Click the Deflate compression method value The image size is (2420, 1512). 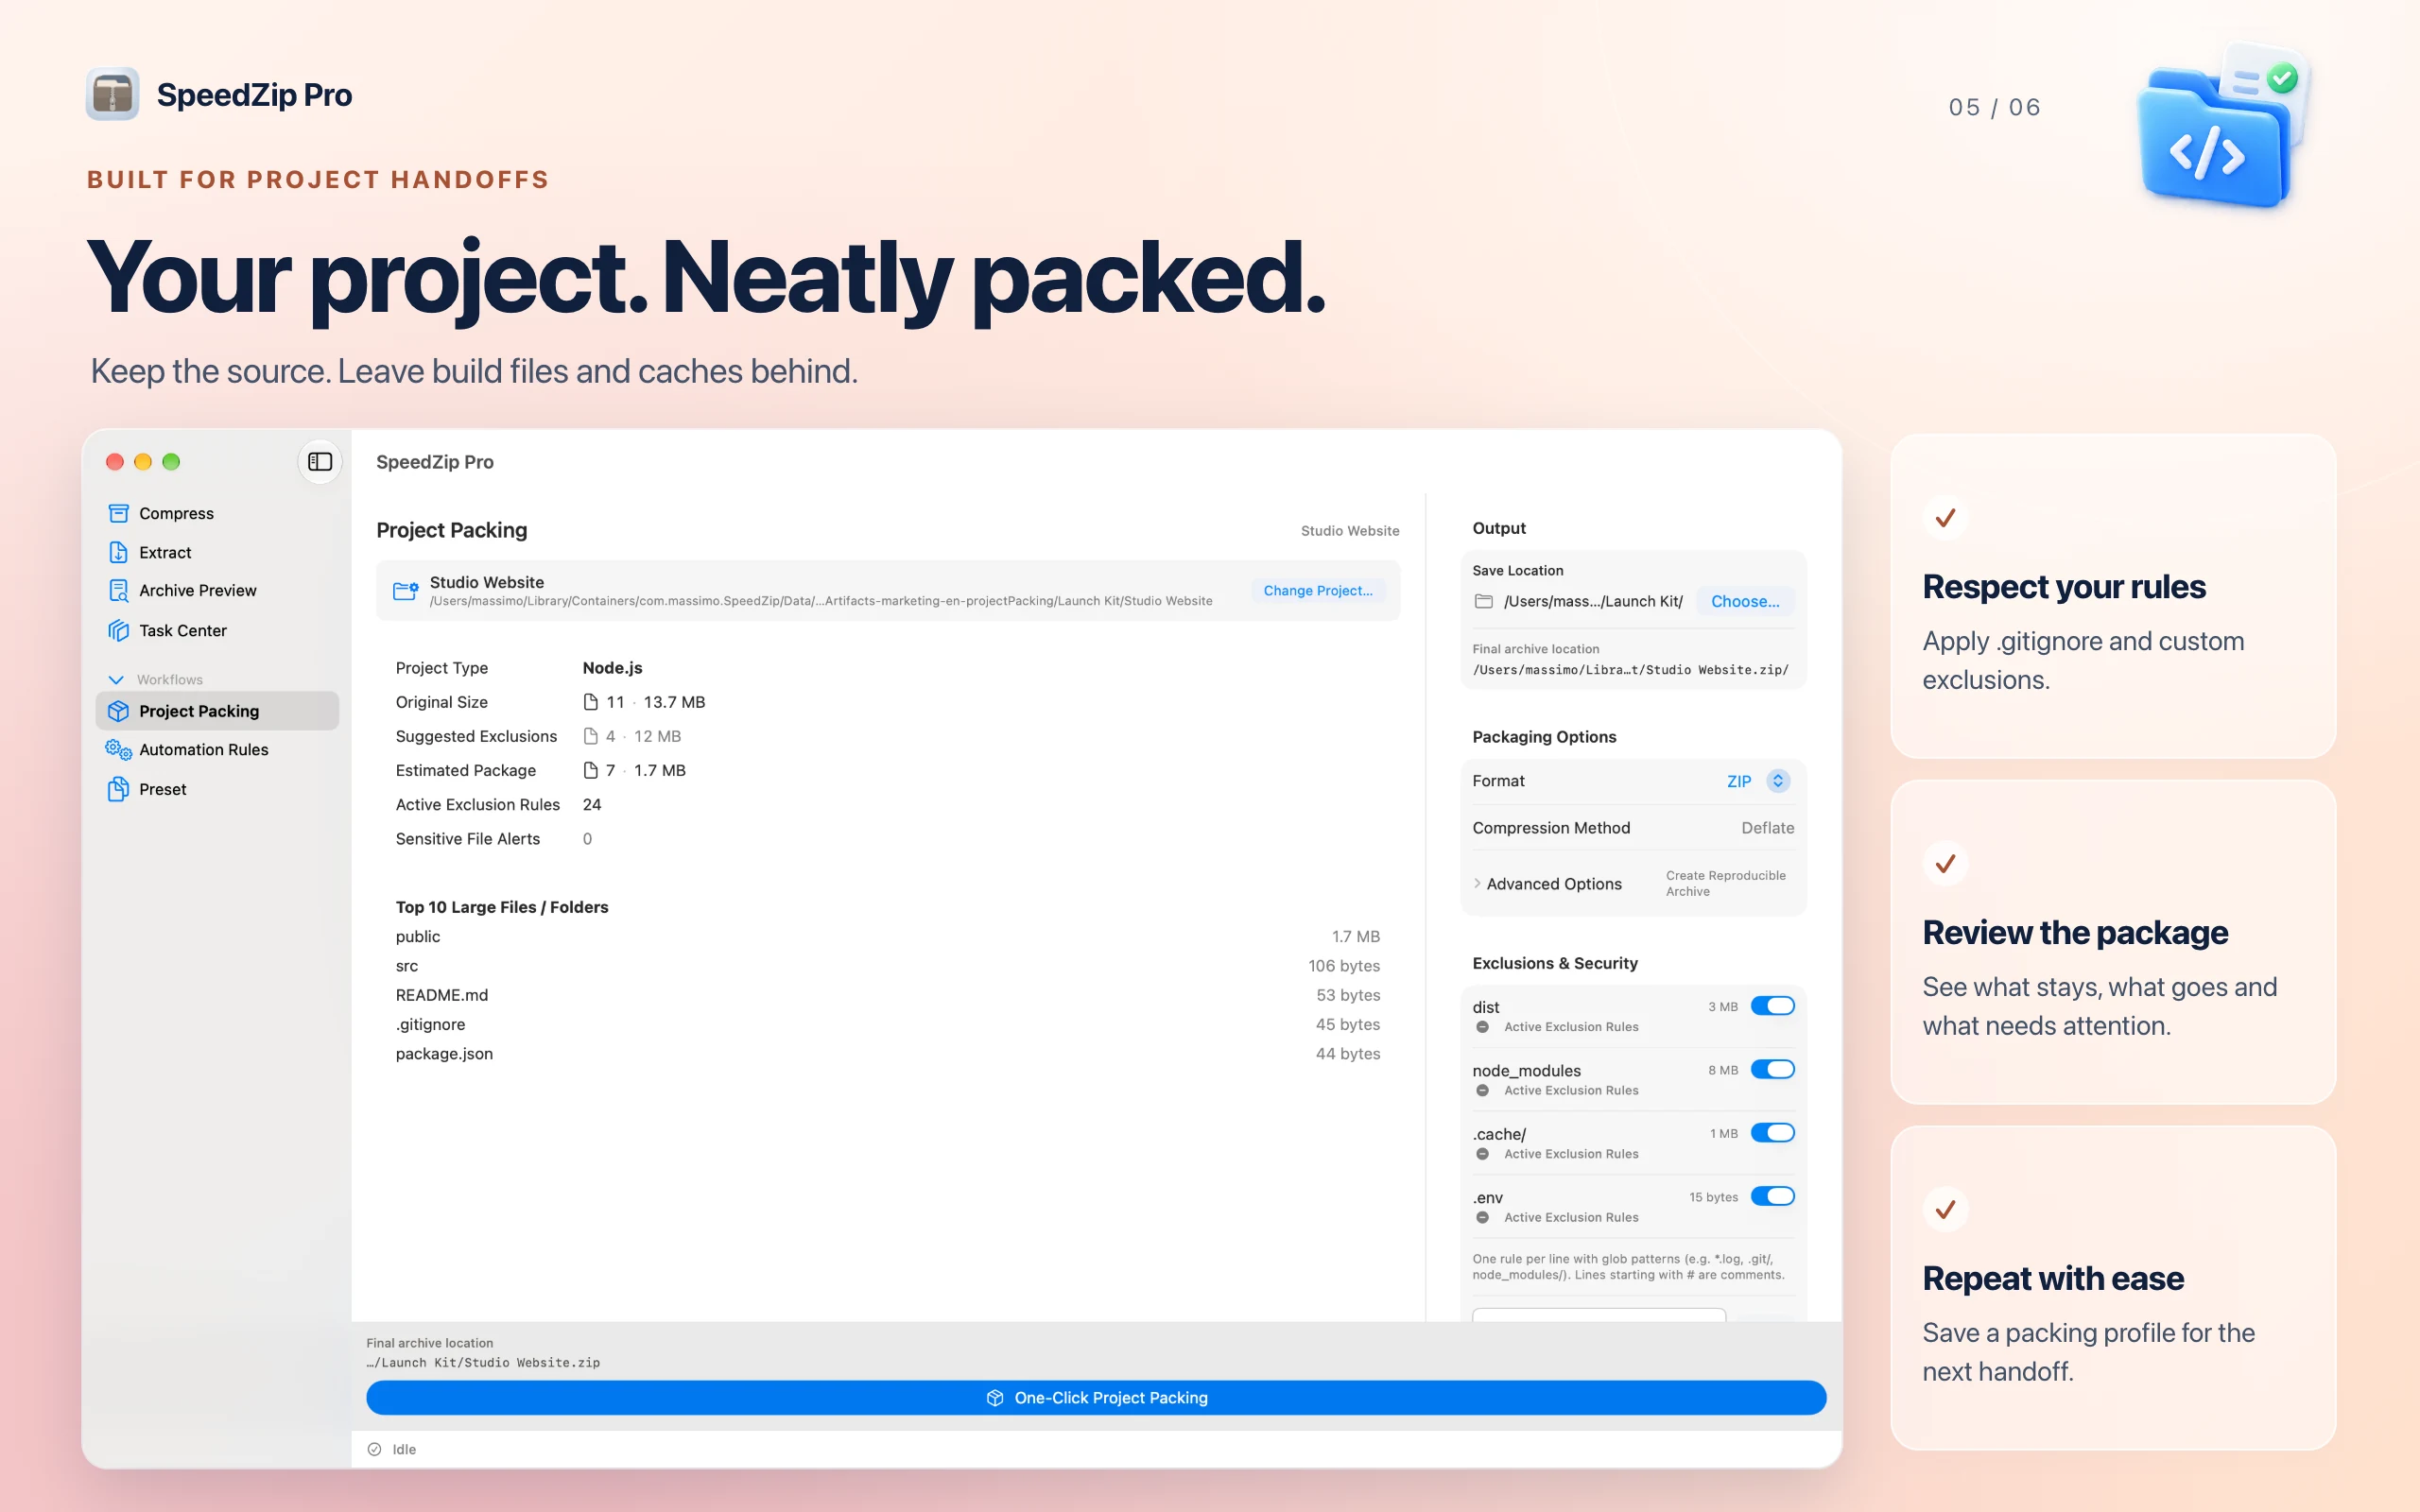(1767, 828)
